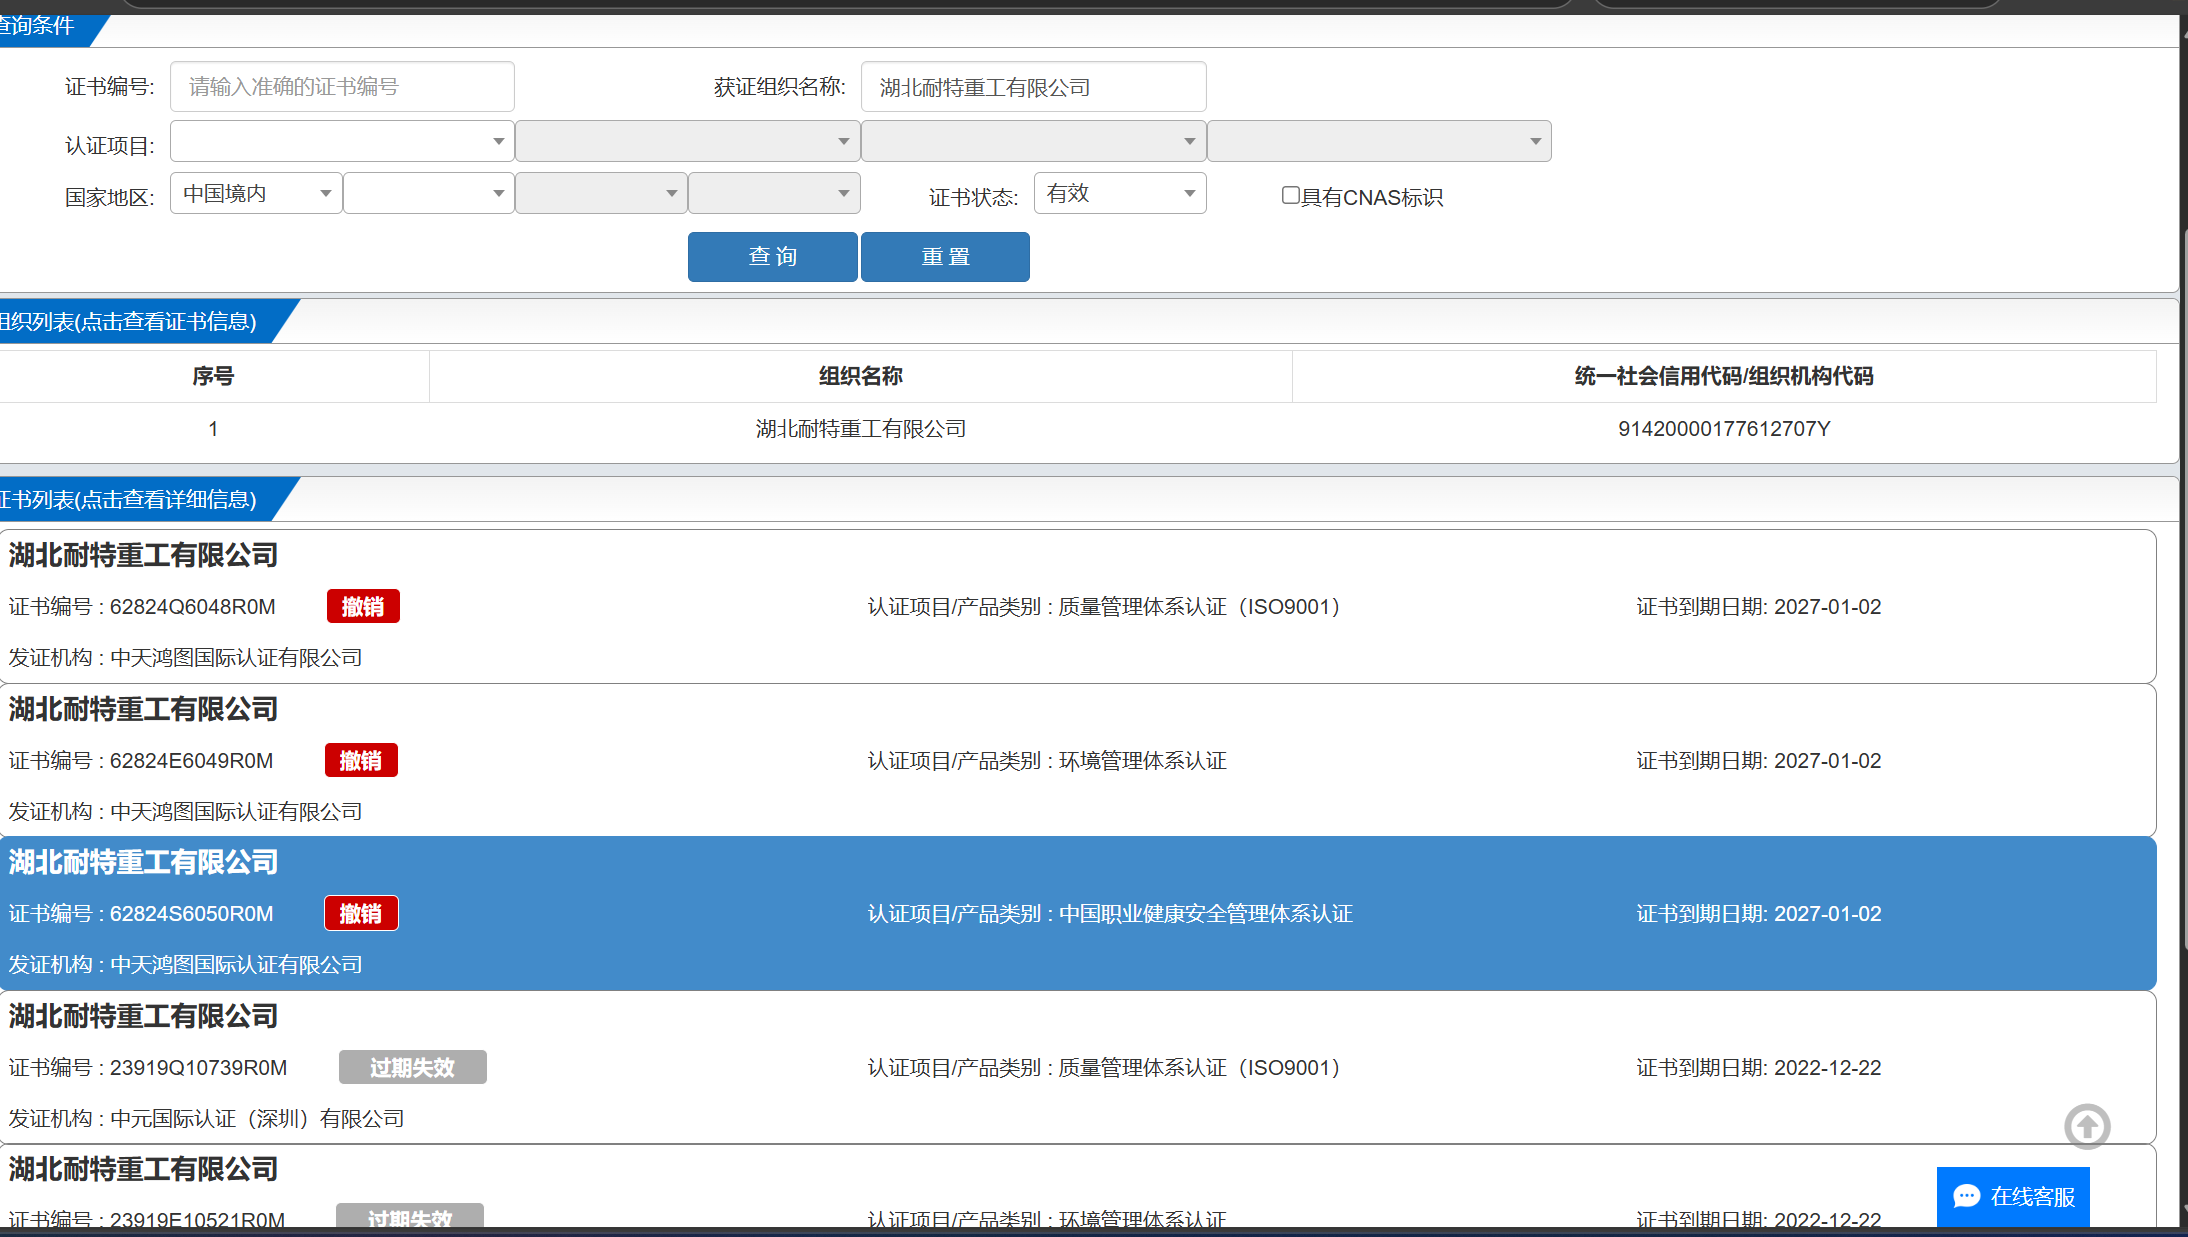Open the 证书状态 有效 dropdown
Viewport: 2188px width, 1237px height.
point(1120,193)
